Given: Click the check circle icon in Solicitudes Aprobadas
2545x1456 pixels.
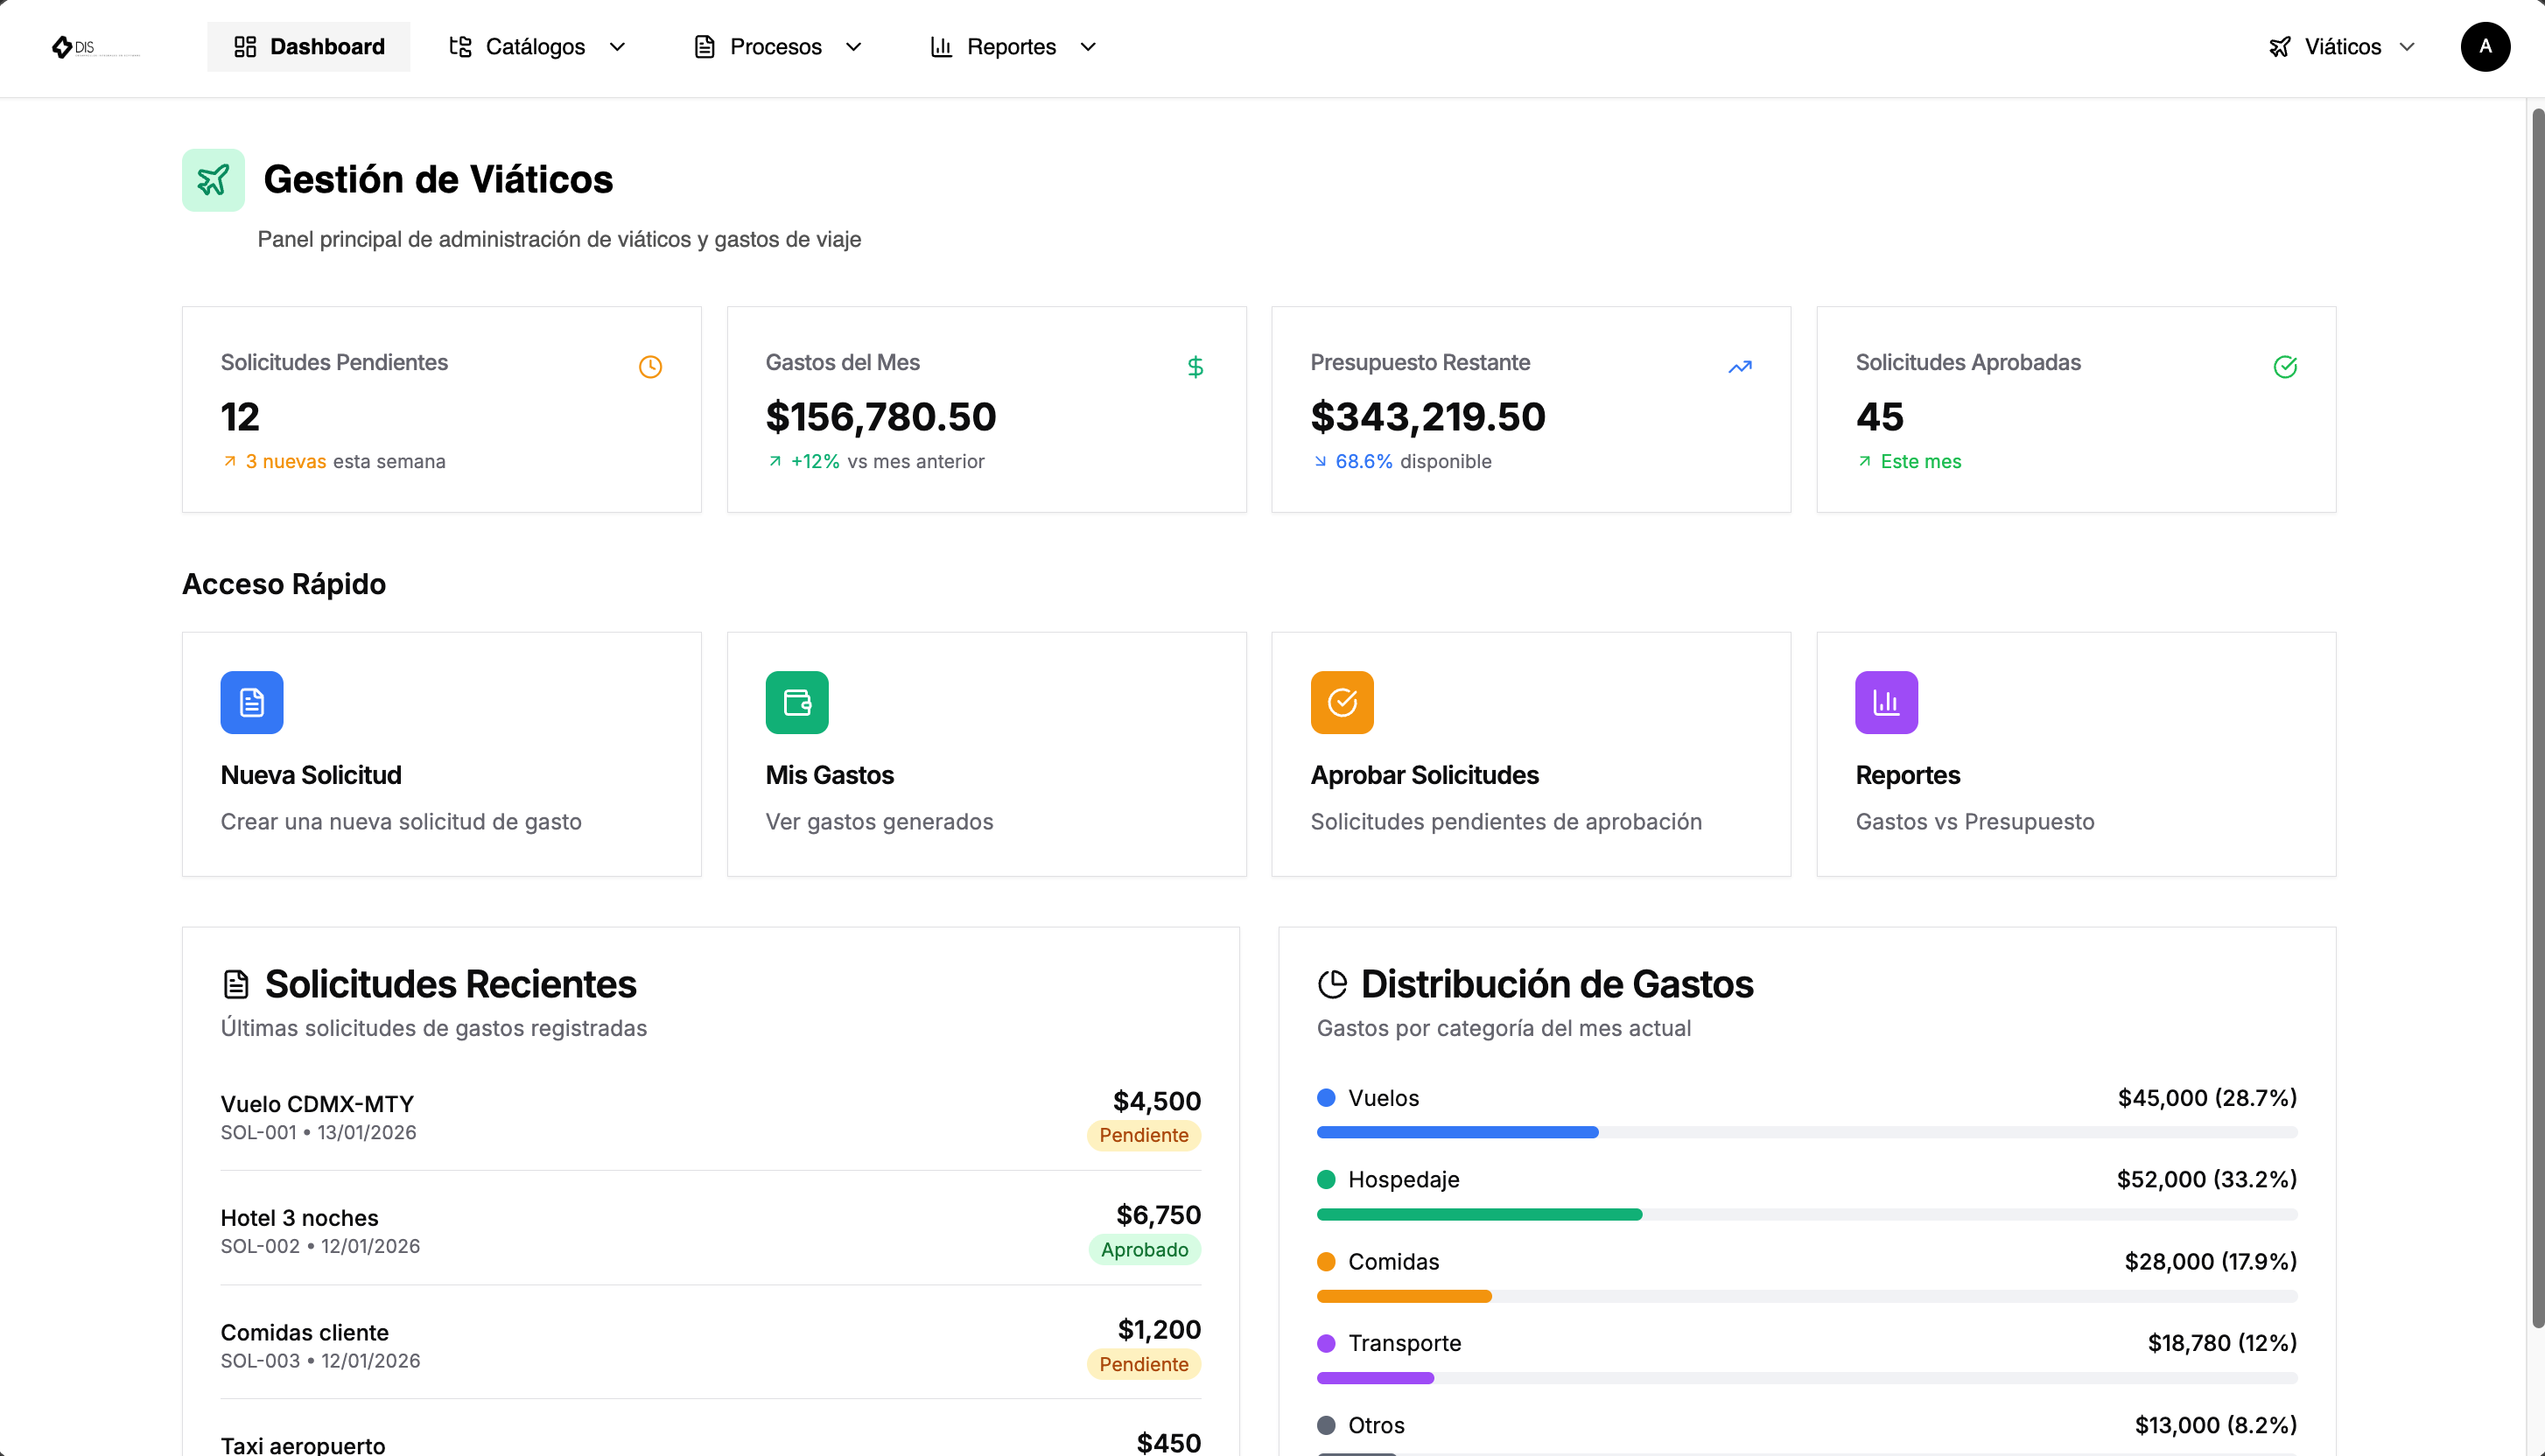Looking at the screenshot, I should [x=2284, y=367].
